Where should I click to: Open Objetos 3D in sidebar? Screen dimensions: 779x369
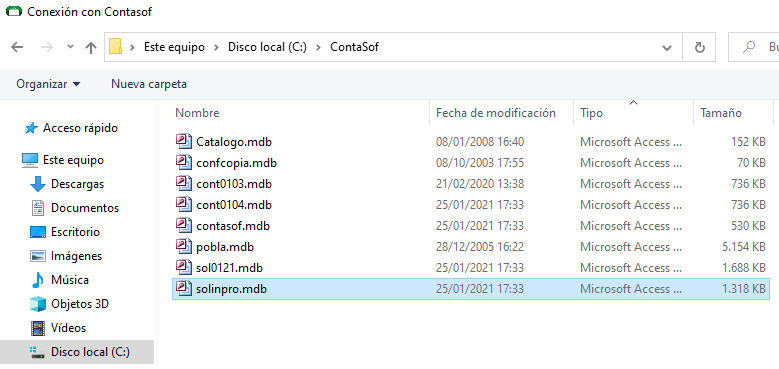pyautogui.click(x=79, y=304)
